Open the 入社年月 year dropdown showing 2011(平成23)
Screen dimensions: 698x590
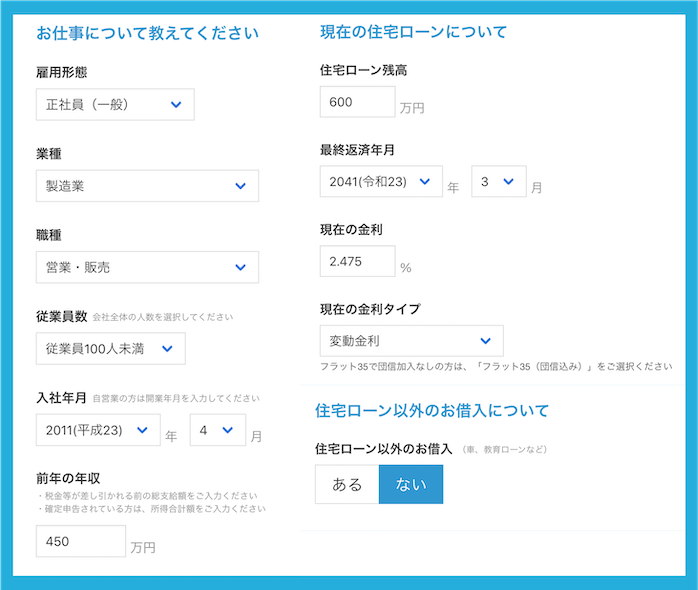(97, 430)
